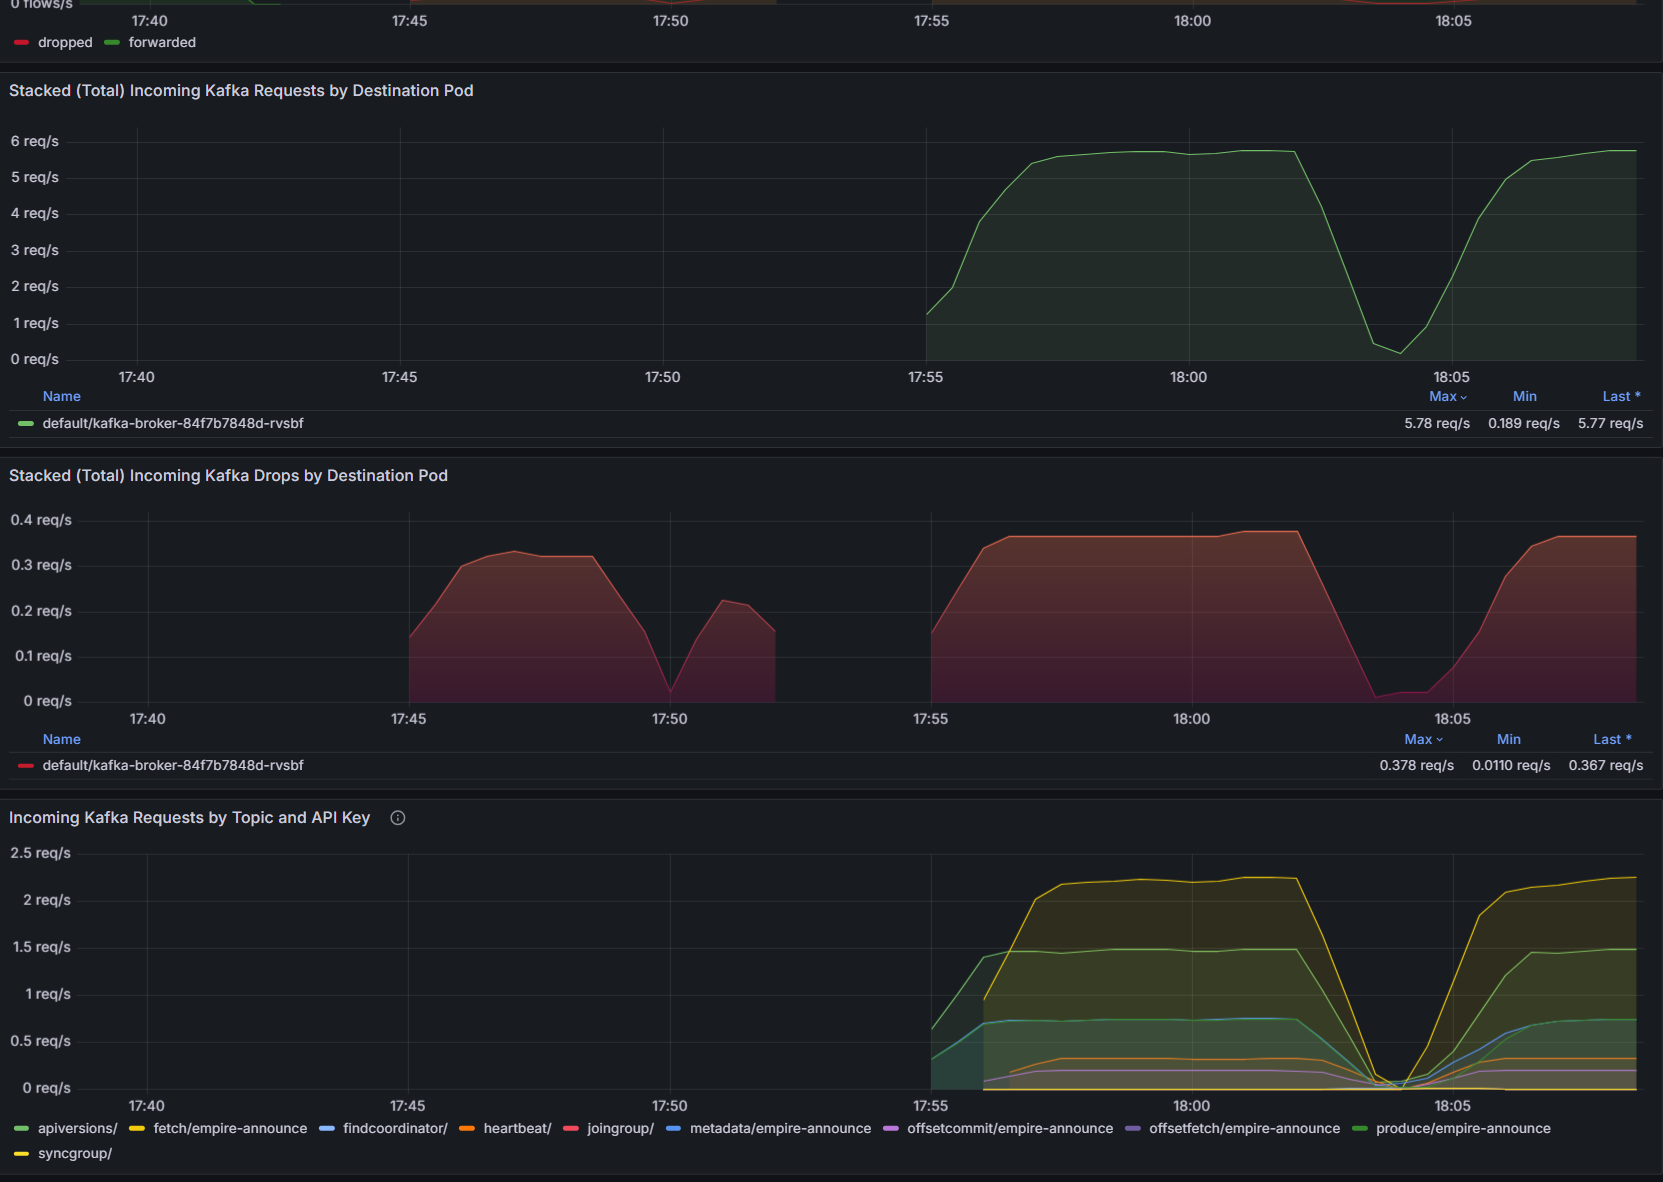Click 0.0110 req/s min value in Drops legend
The width and height of the screenshot is (1663, 1182).
(x=1511, y=765)
